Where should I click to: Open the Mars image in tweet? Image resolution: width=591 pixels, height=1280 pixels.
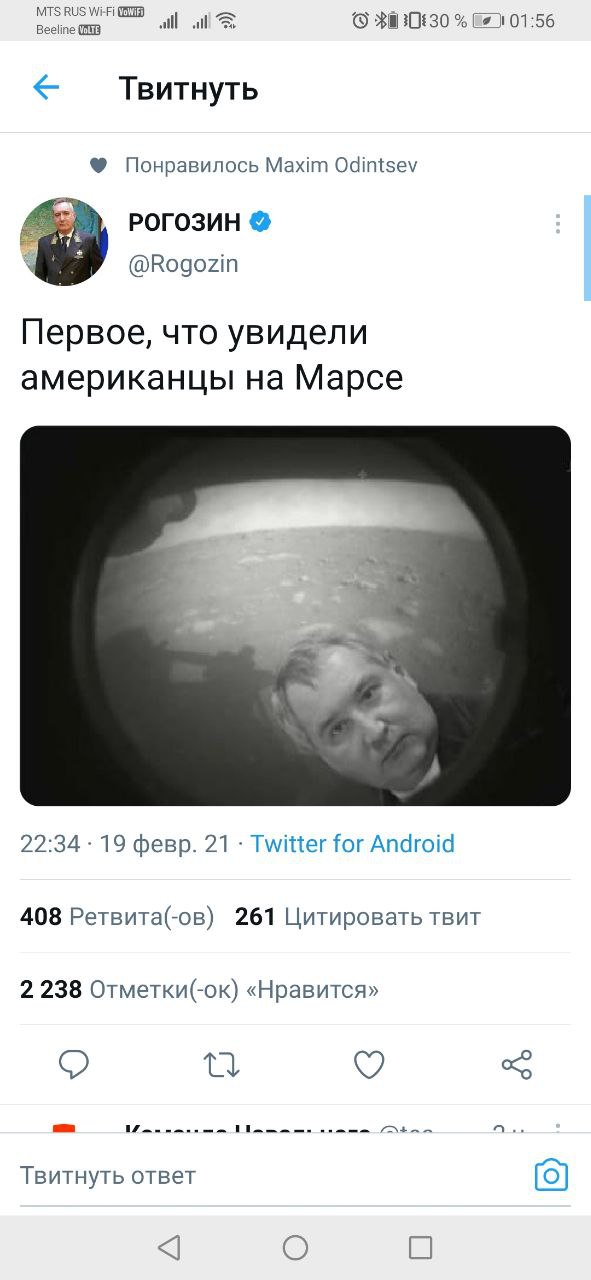[x=295, y=616]
